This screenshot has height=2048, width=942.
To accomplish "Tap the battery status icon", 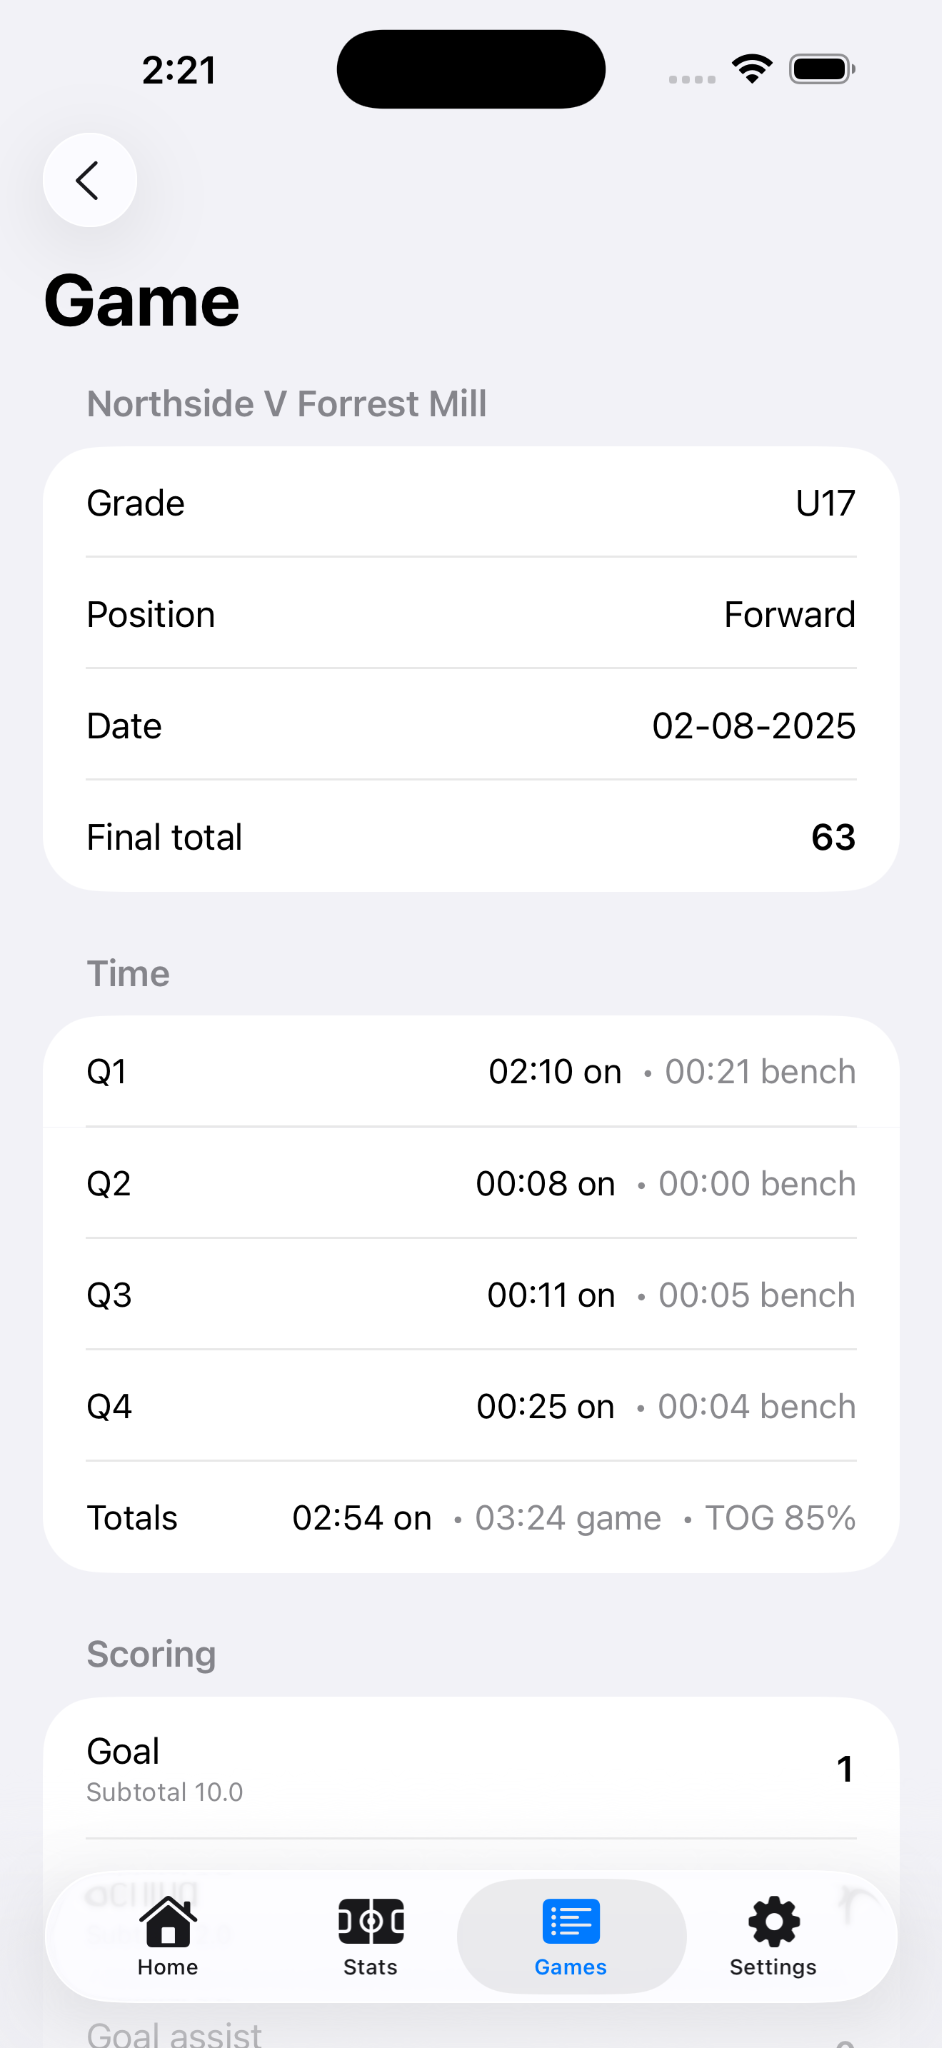I will pyautogui.click(x=822, y=69).
